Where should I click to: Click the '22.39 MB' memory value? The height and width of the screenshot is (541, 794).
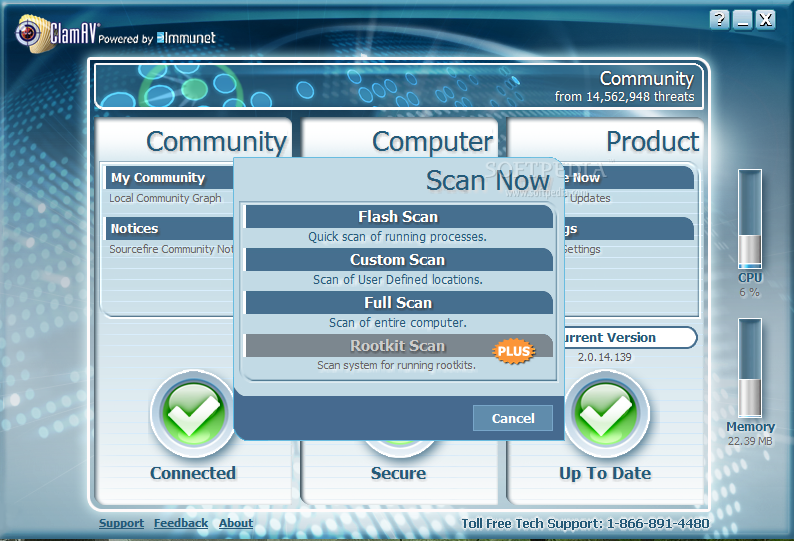coord(750,441)
